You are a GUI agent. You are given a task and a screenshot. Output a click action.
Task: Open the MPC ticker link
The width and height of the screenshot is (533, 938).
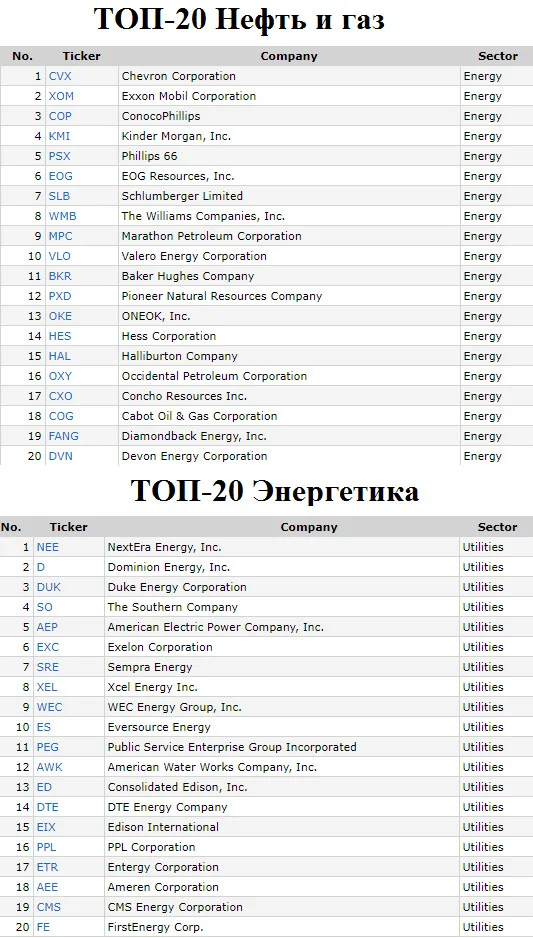click(60, 236)
